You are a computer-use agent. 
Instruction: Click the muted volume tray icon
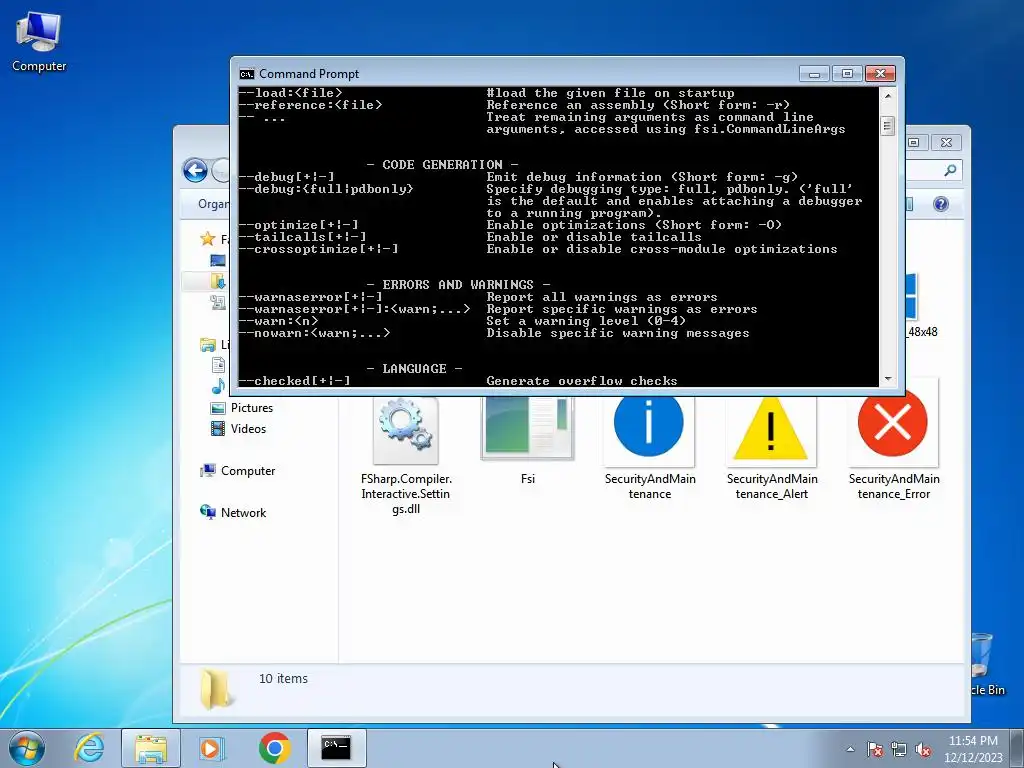click(923, 750)
